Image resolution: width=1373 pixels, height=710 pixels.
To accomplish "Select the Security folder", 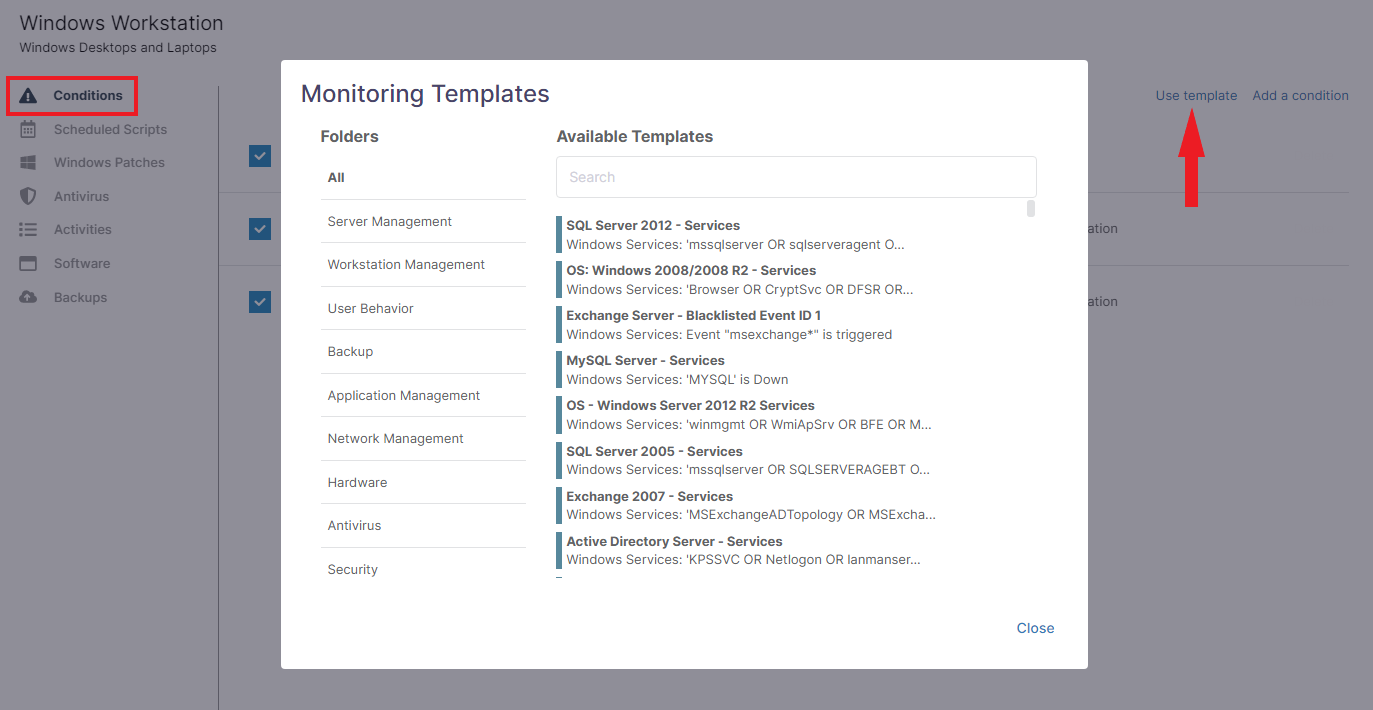I will pos(352,569).
